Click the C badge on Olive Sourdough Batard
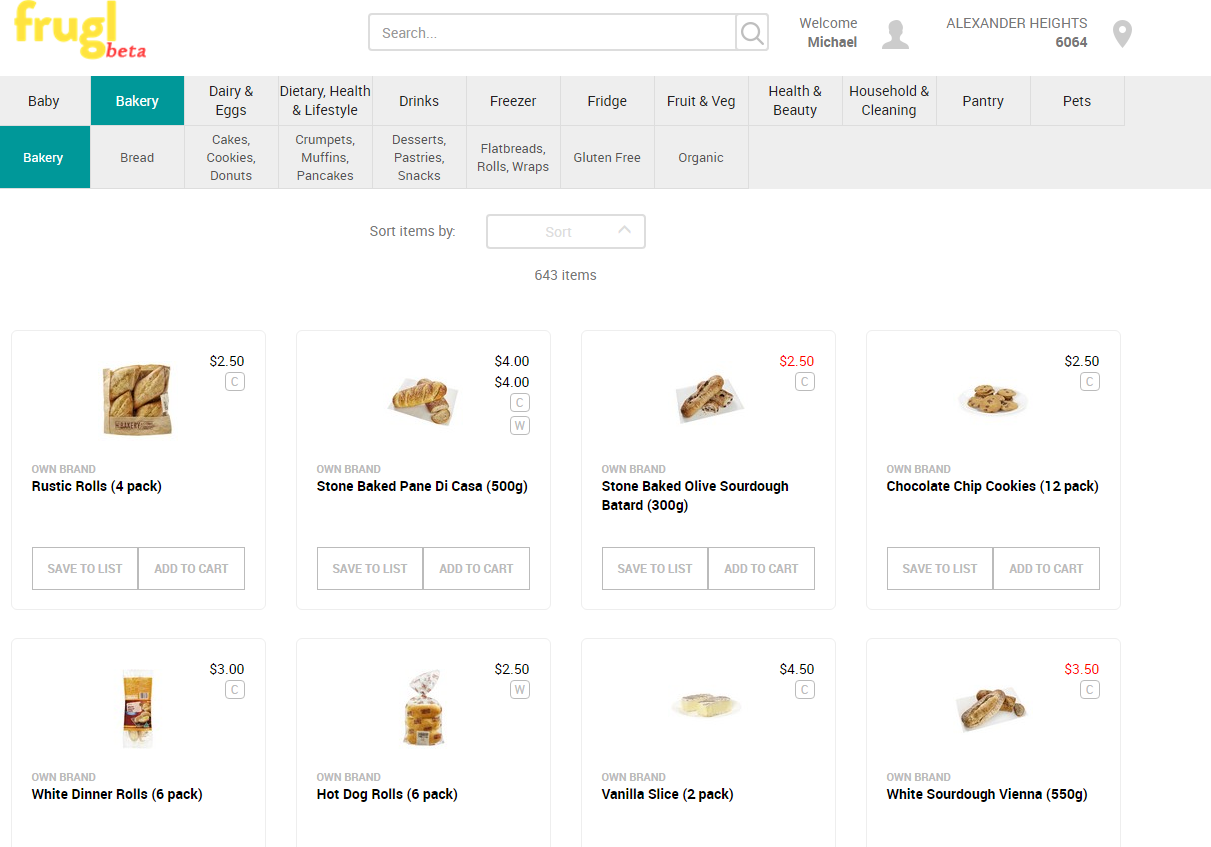This screenshot has width=1211, height=847. 805,382
